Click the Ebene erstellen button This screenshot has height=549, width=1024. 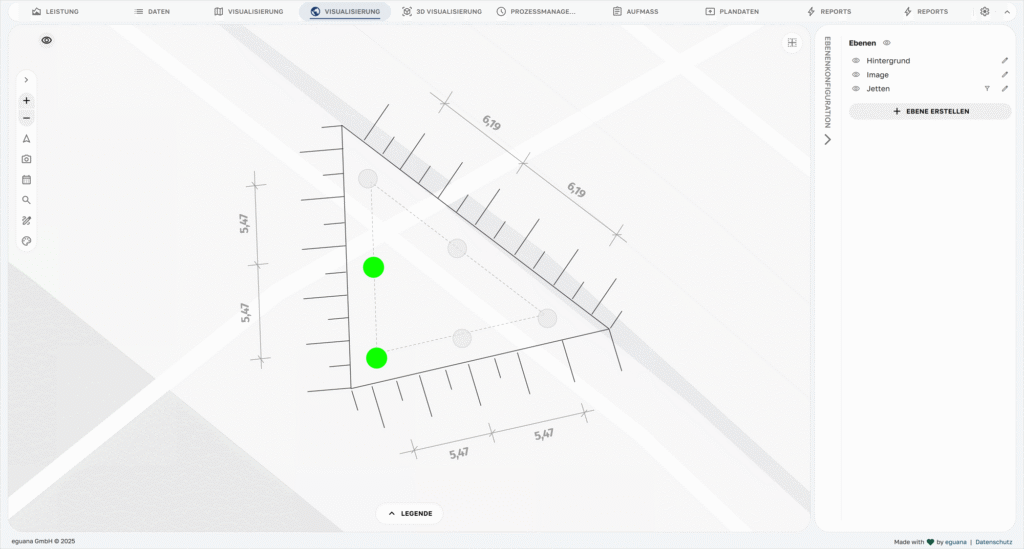[x=930, y=111]
